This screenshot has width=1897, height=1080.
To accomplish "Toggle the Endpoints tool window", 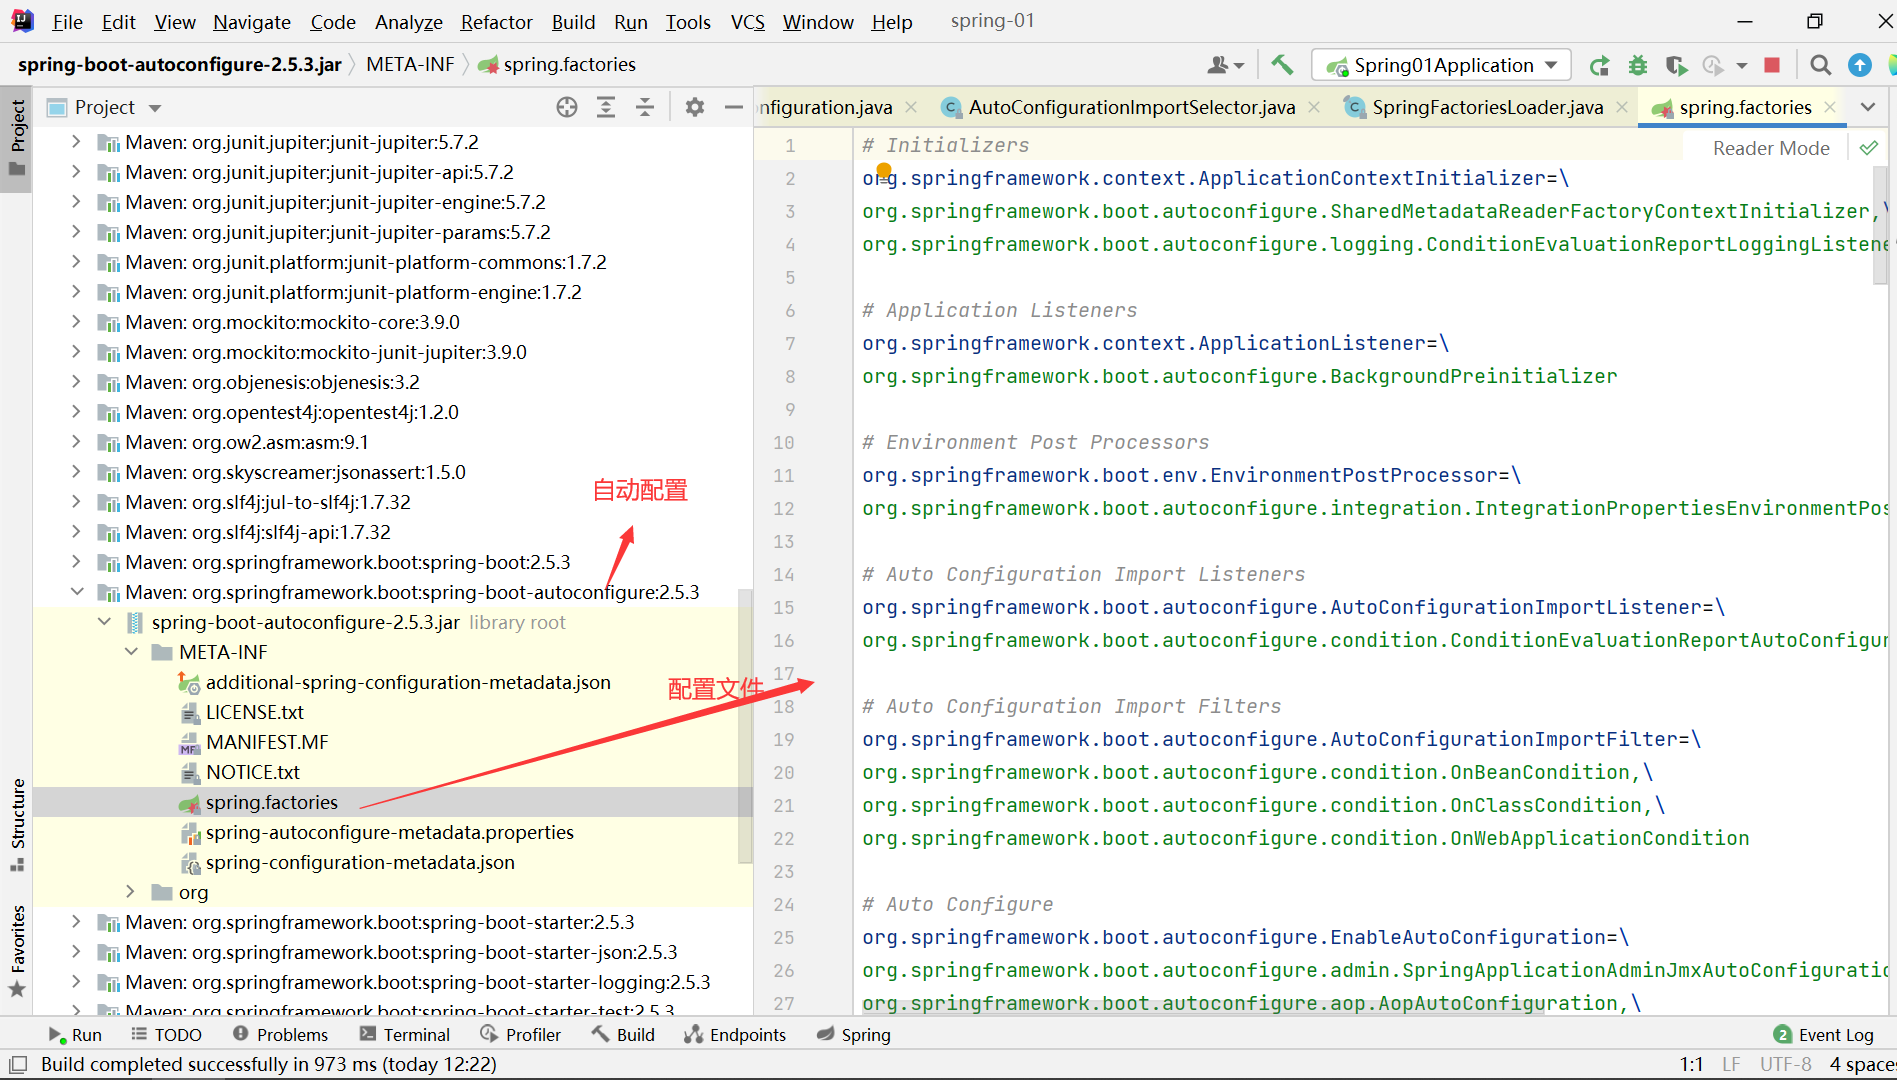I will (735, 1035).
